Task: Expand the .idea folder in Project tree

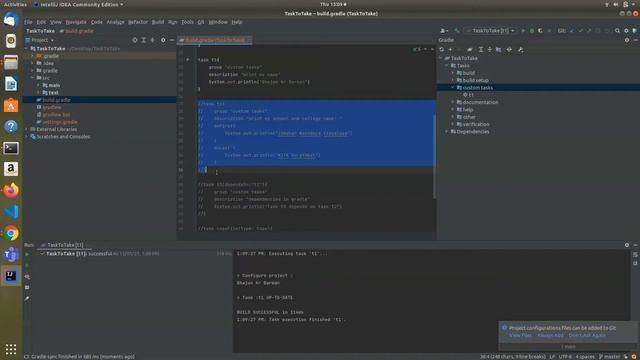Action: (33, 63)
